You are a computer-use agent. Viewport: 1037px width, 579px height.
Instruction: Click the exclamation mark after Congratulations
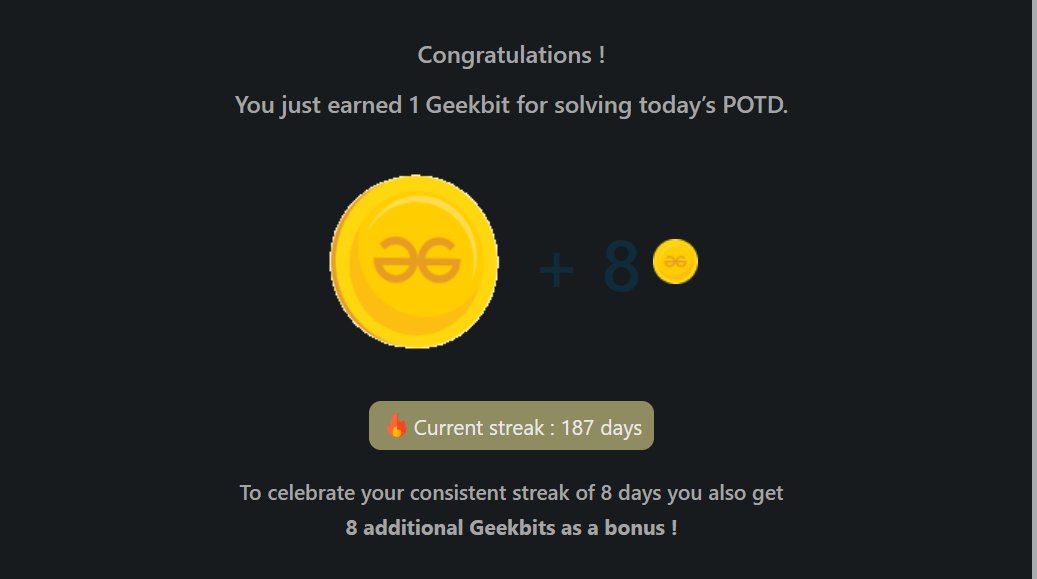(601, 55)
